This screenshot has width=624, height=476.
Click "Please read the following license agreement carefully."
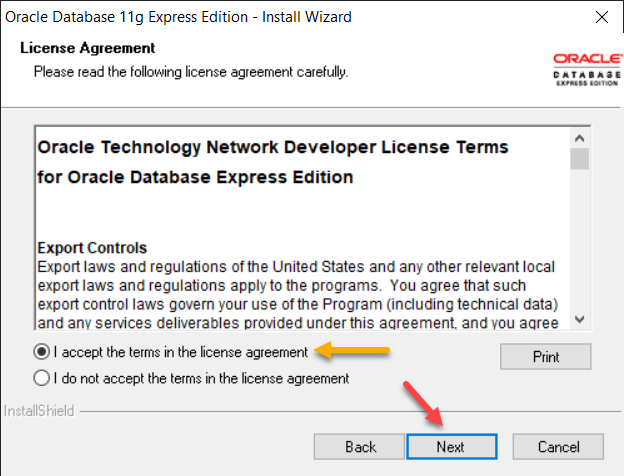coord(191,72)
